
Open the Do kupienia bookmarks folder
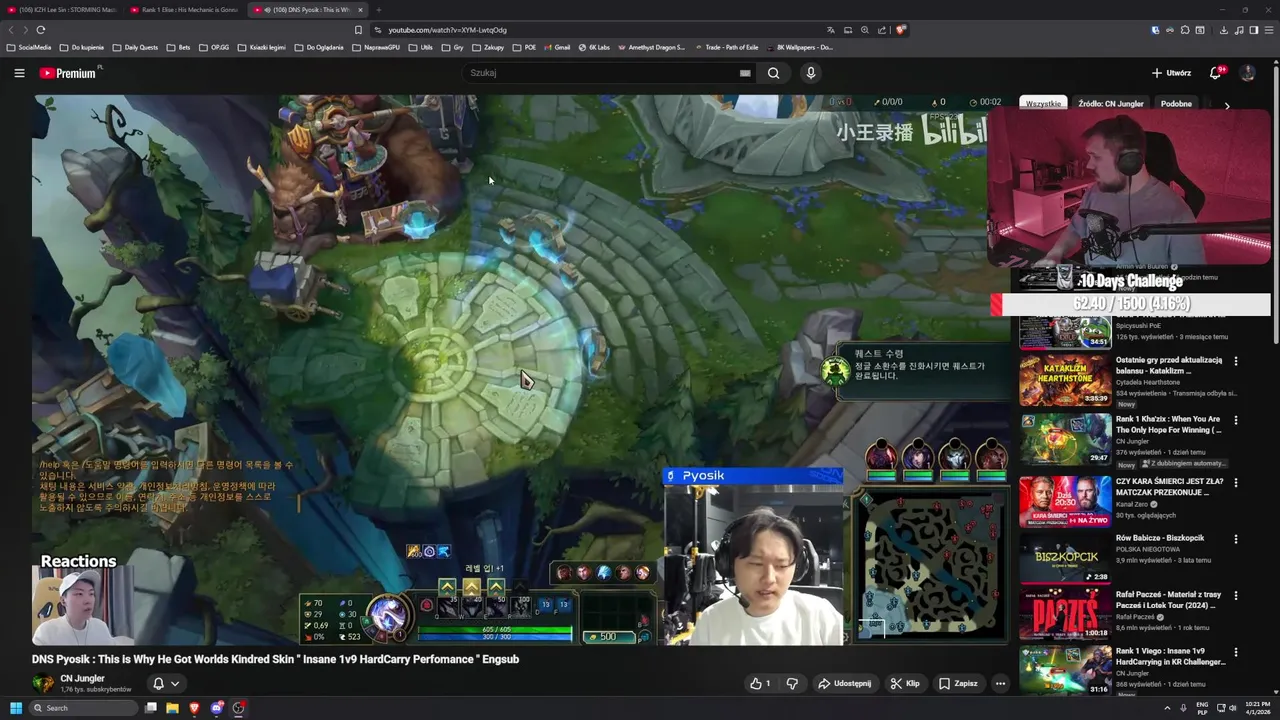pyautogui.click(x=82, y=47)
